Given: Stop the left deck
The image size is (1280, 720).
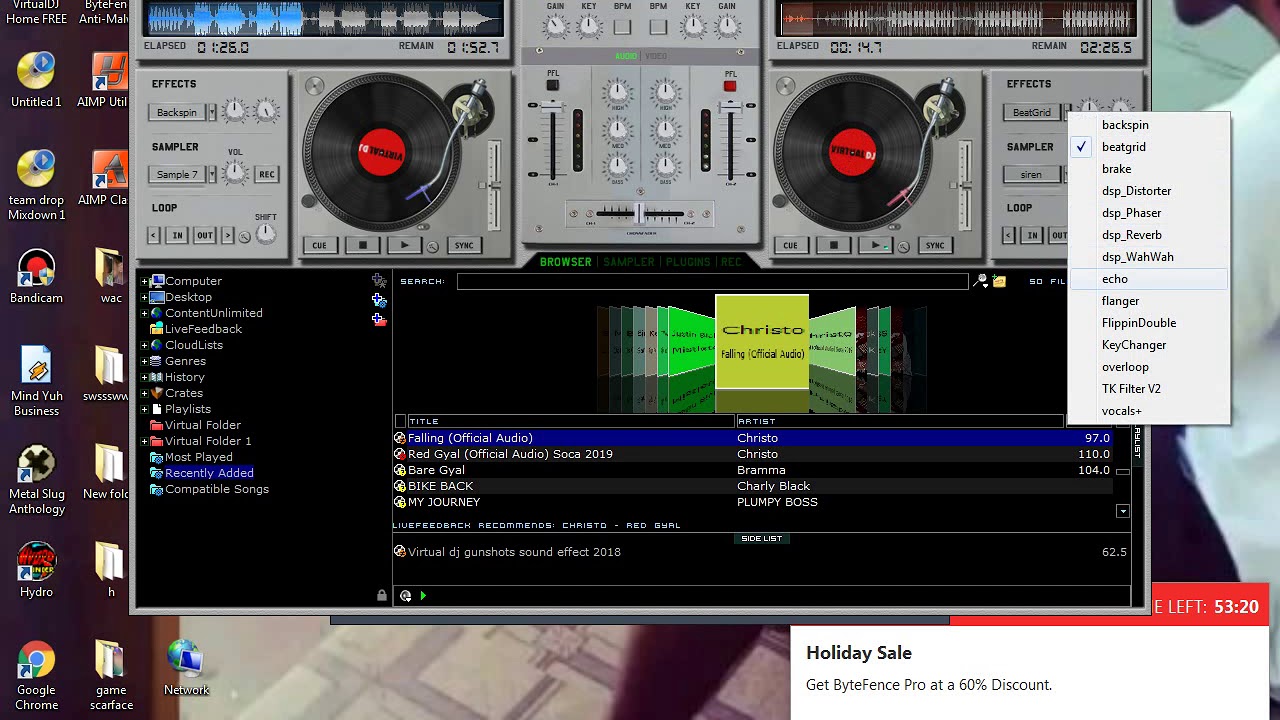Looking at the screenshot, I should coord(363,245).
